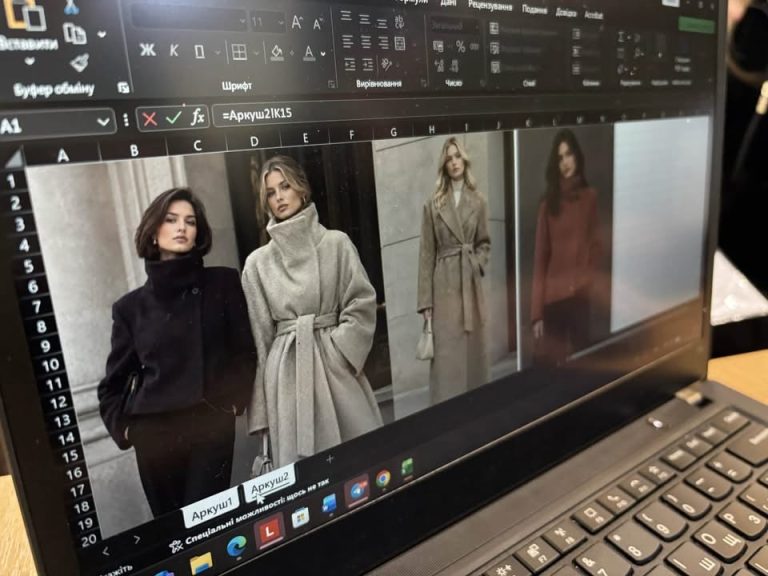Click the Insert Function fx button
Image resolution: width=768 pixels, height=576 pixels.
[197, 117]
